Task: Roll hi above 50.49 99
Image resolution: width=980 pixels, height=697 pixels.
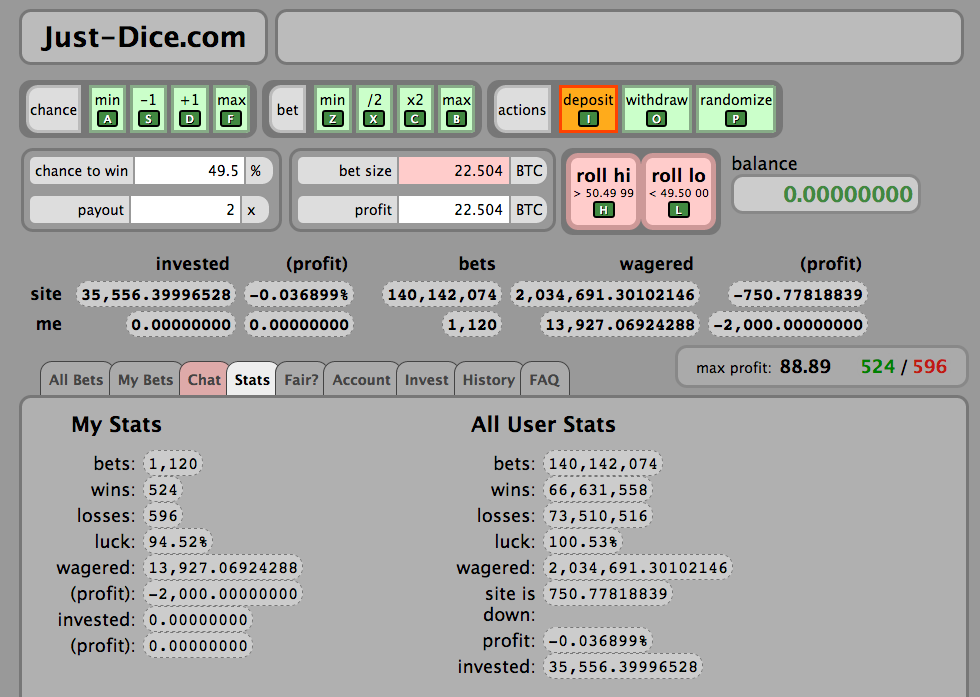Action: [604, 193]
